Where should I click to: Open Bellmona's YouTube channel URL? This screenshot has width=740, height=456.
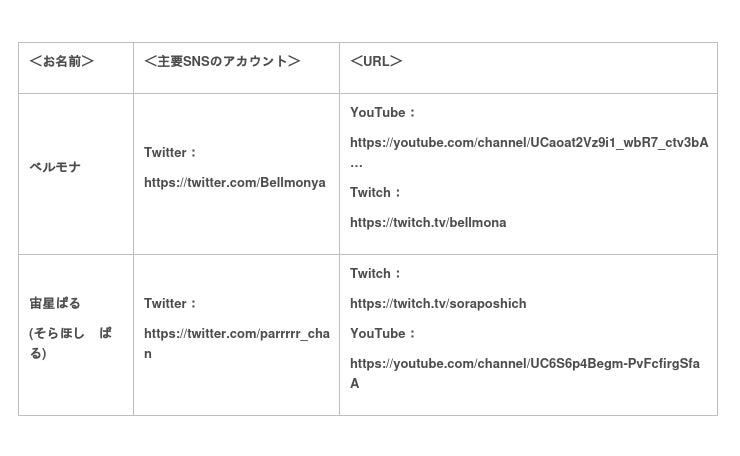tap(528, 143)
